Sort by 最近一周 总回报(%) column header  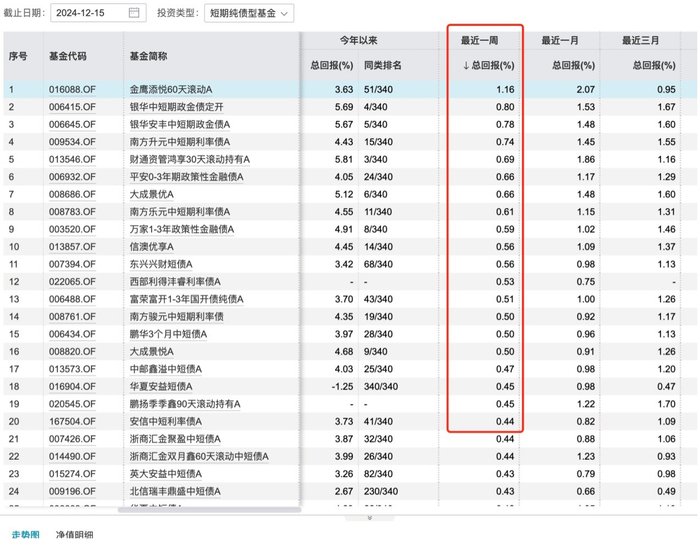[x=489, y=66]
